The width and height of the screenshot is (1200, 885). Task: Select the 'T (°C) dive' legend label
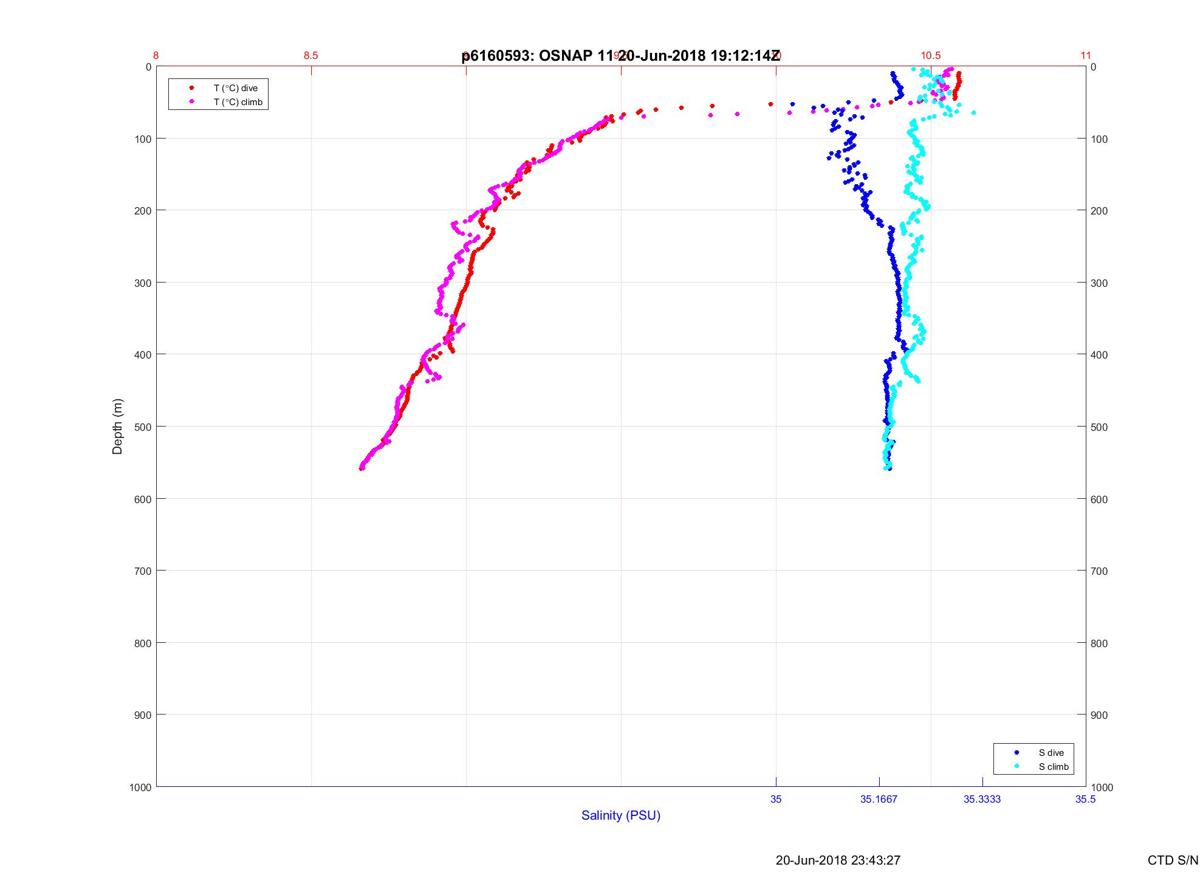[x=235, y=88]
